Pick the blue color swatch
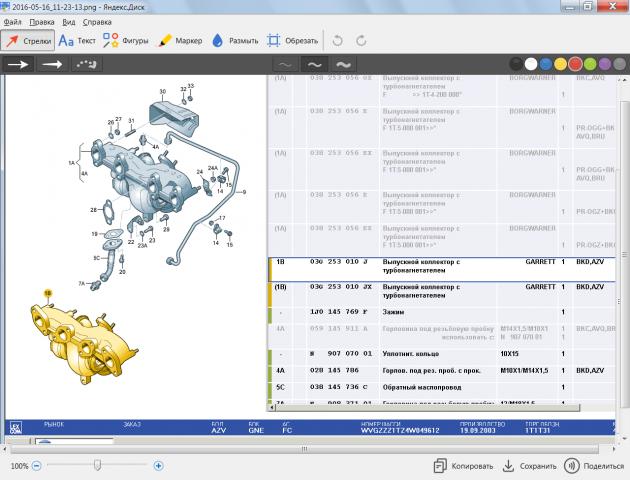This screenshot has width=630, height=480. [x=546, y=64]
